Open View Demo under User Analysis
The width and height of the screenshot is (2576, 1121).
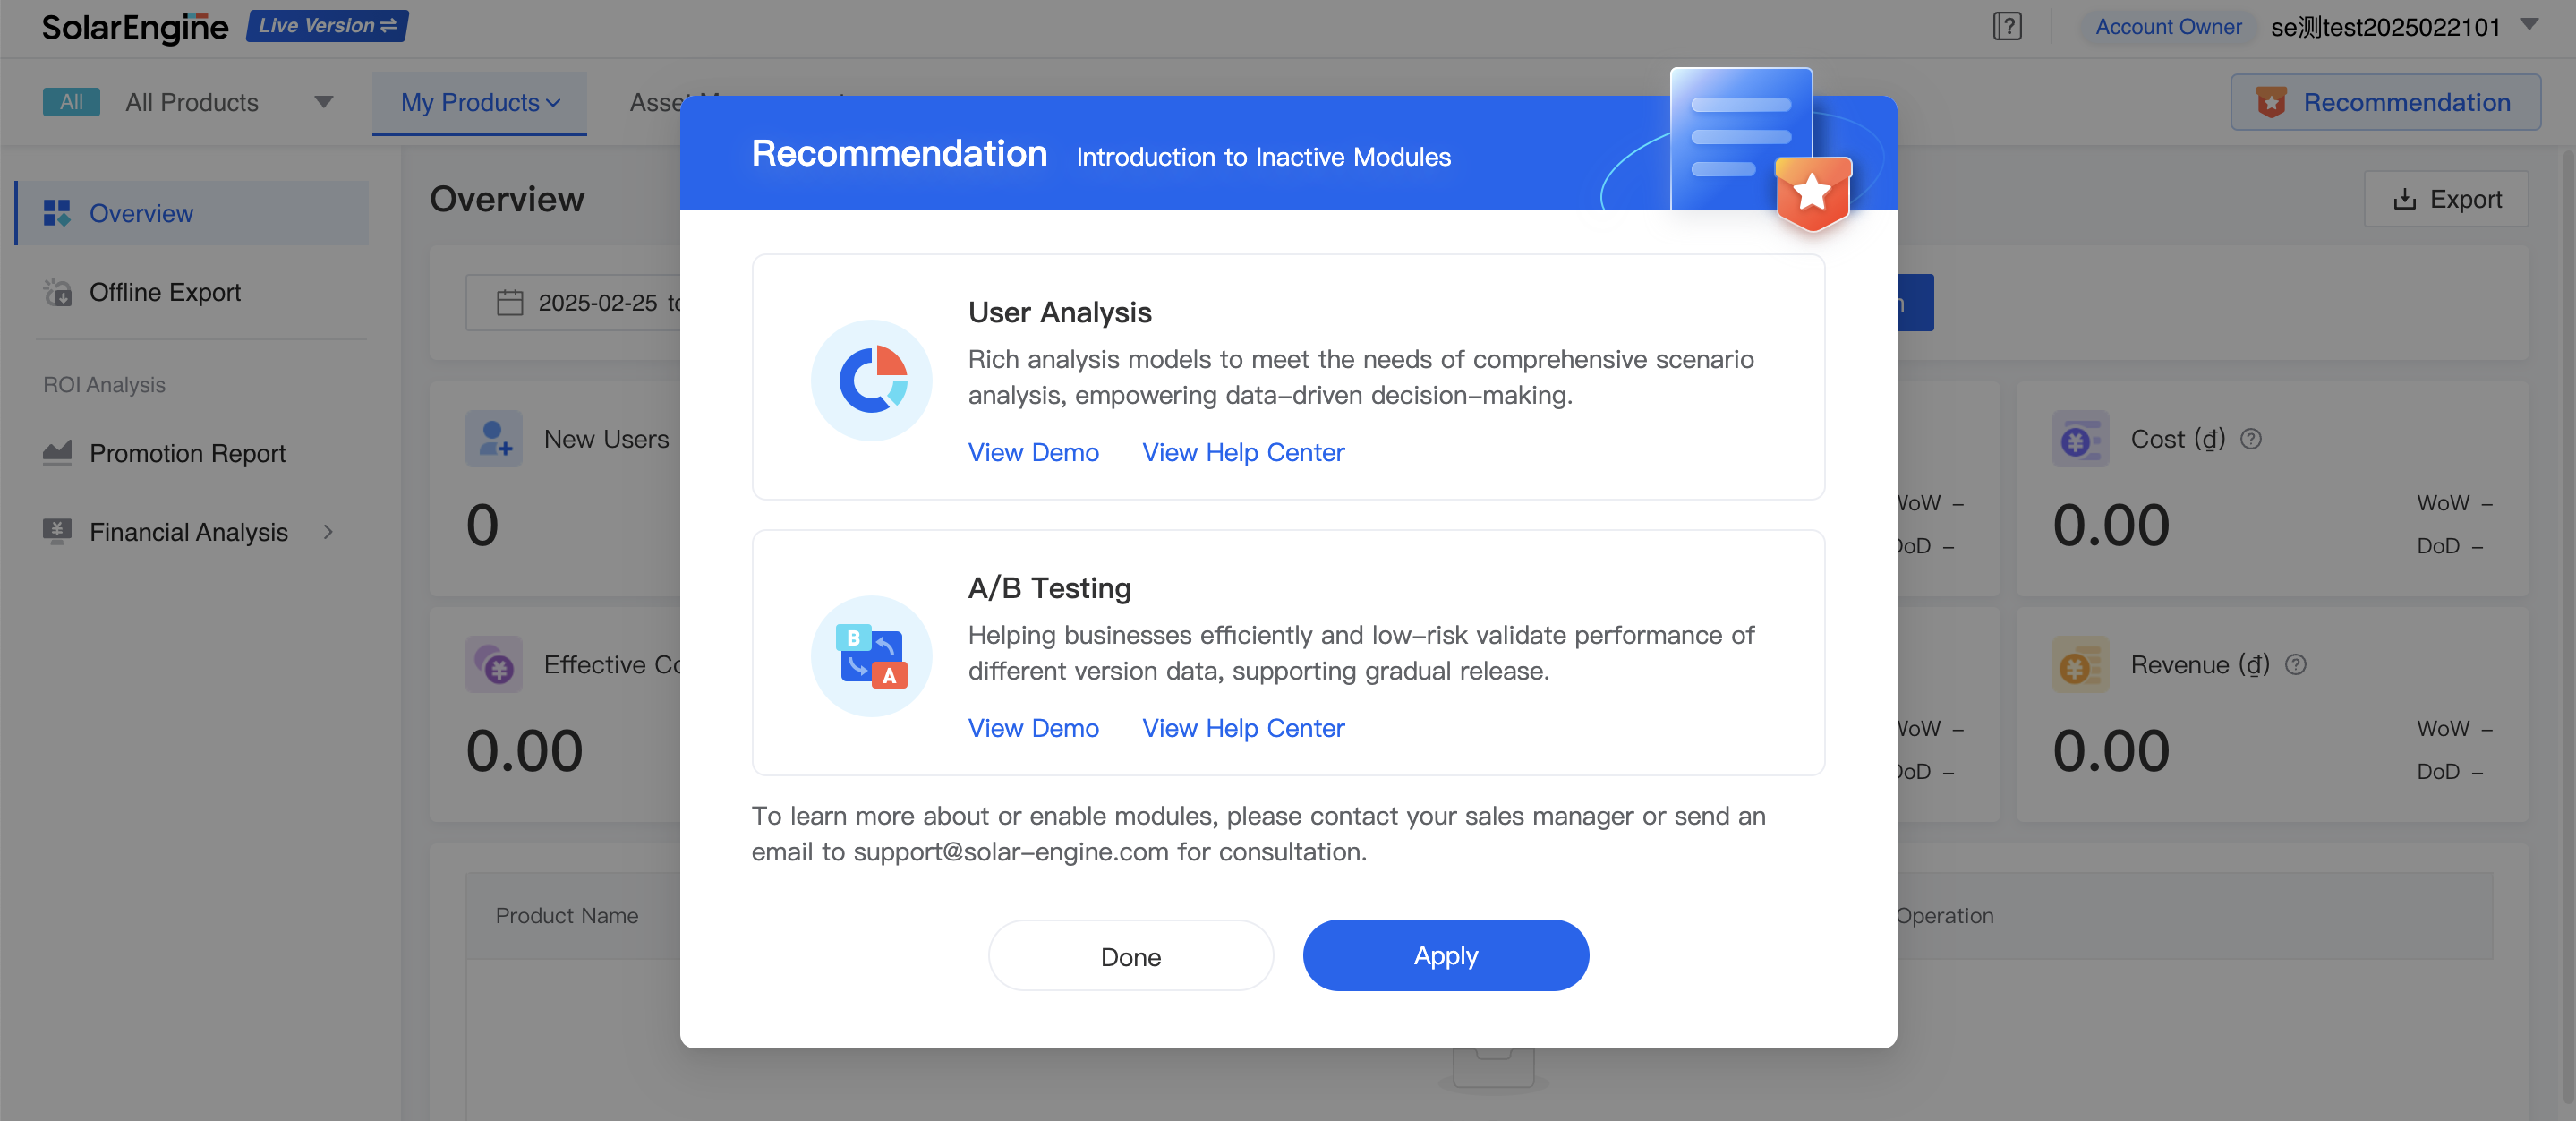coord(1032,452)
